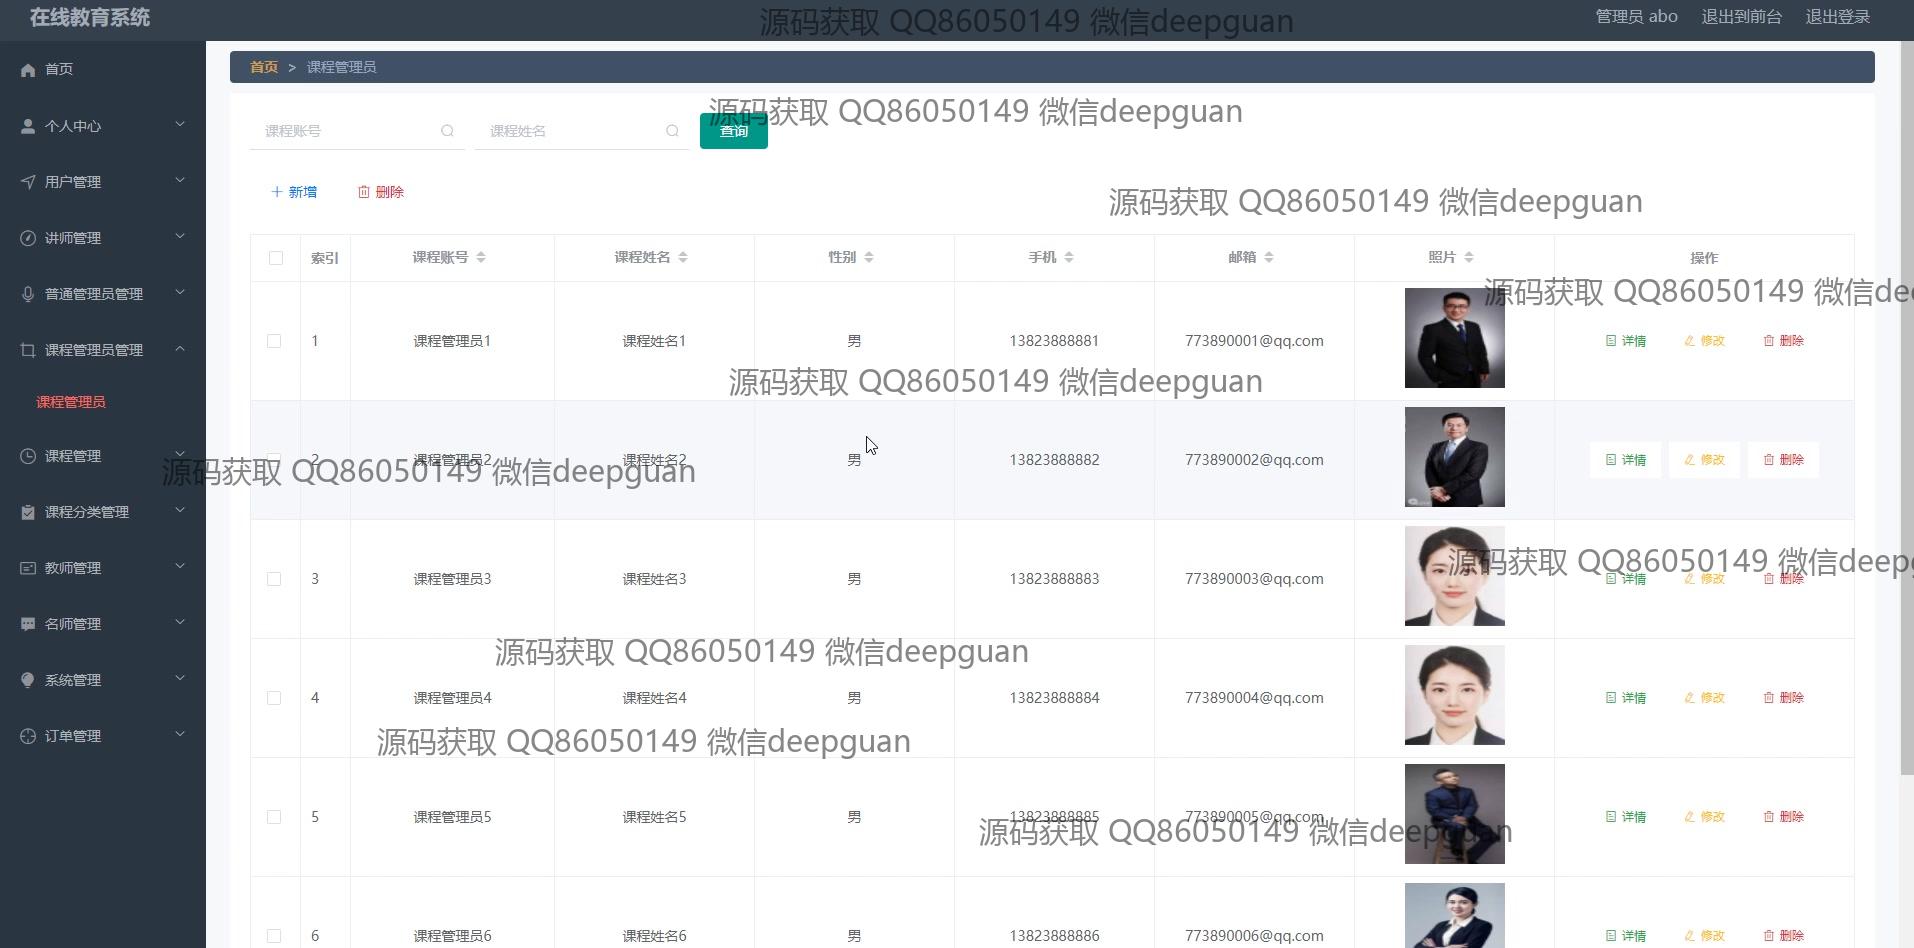Click the microphone icon next to 普通管理员管理
Screen dimensions: 1914x948
28,294
